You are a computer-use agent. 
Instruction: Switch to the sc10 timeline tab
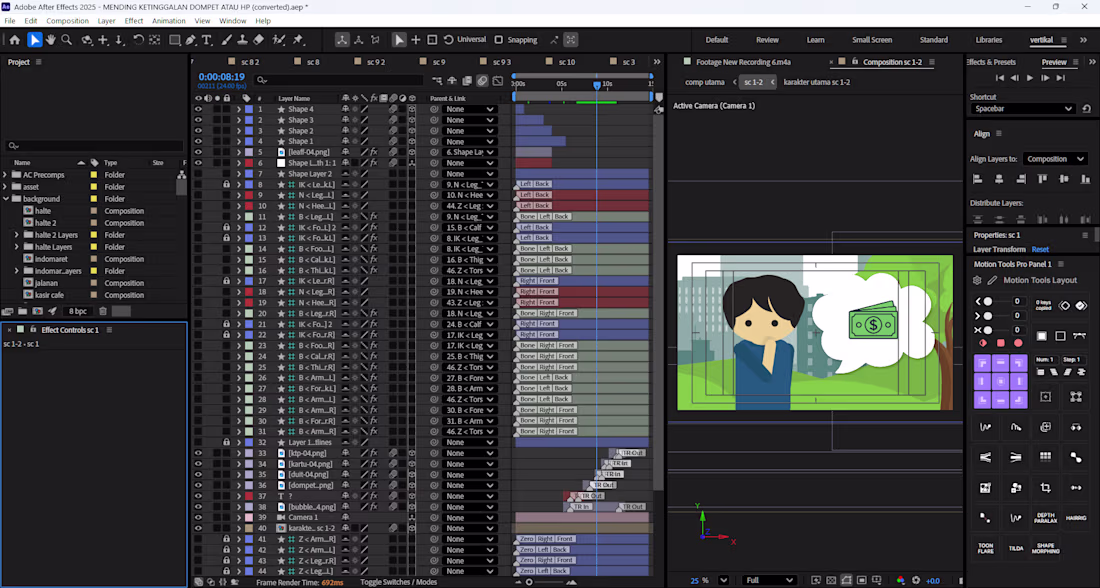pyautogui.click(x=567, y=62)
